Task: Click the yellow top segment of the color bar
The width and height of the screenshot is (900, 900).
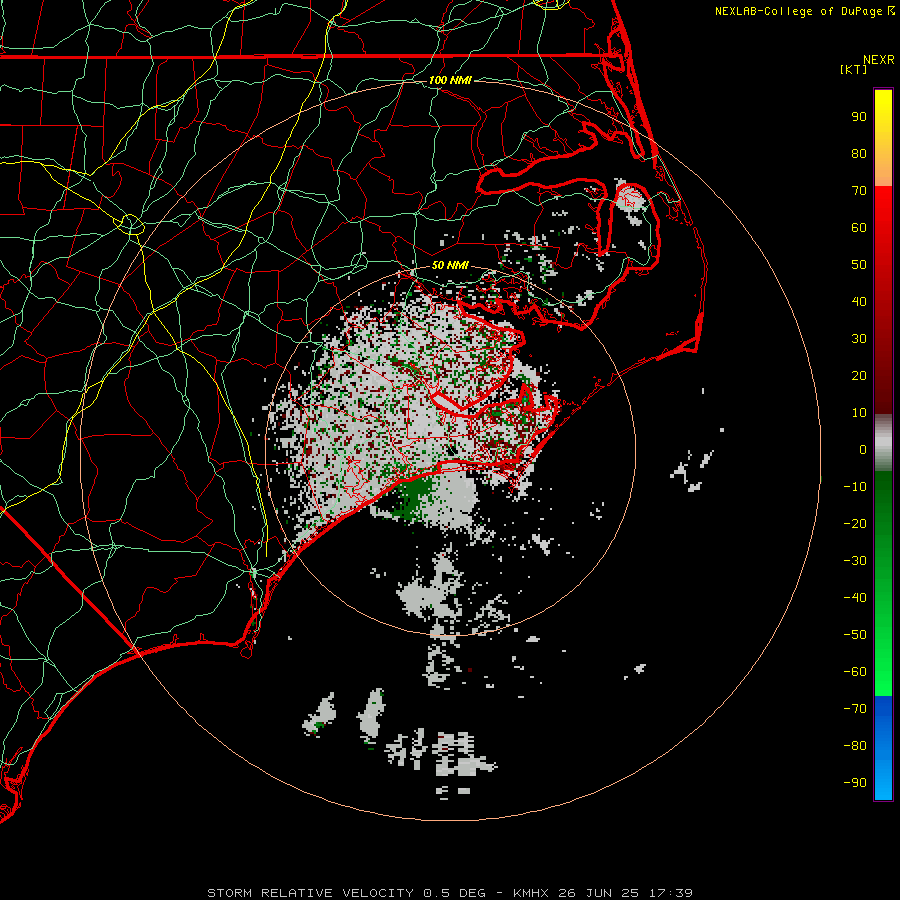Action: click(883, 138)
